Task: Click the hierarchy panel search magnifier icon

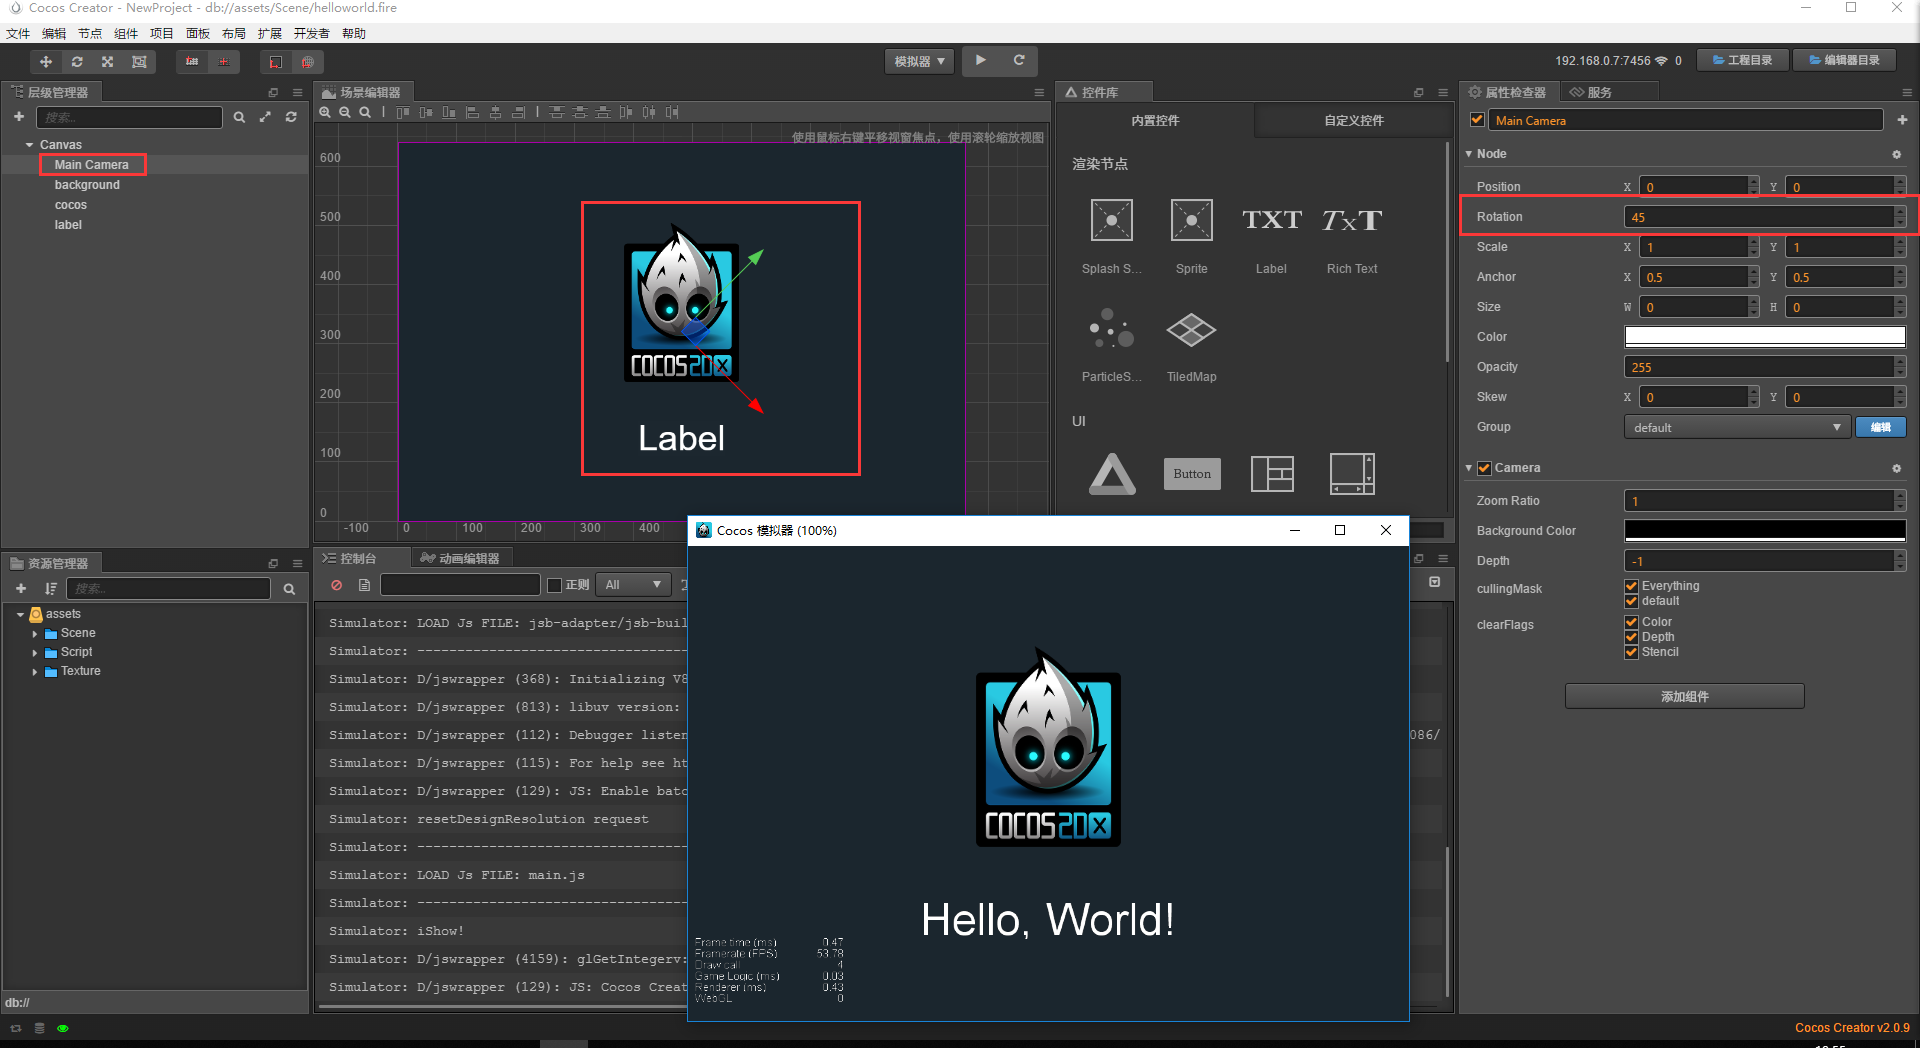Action: point(239,117)
